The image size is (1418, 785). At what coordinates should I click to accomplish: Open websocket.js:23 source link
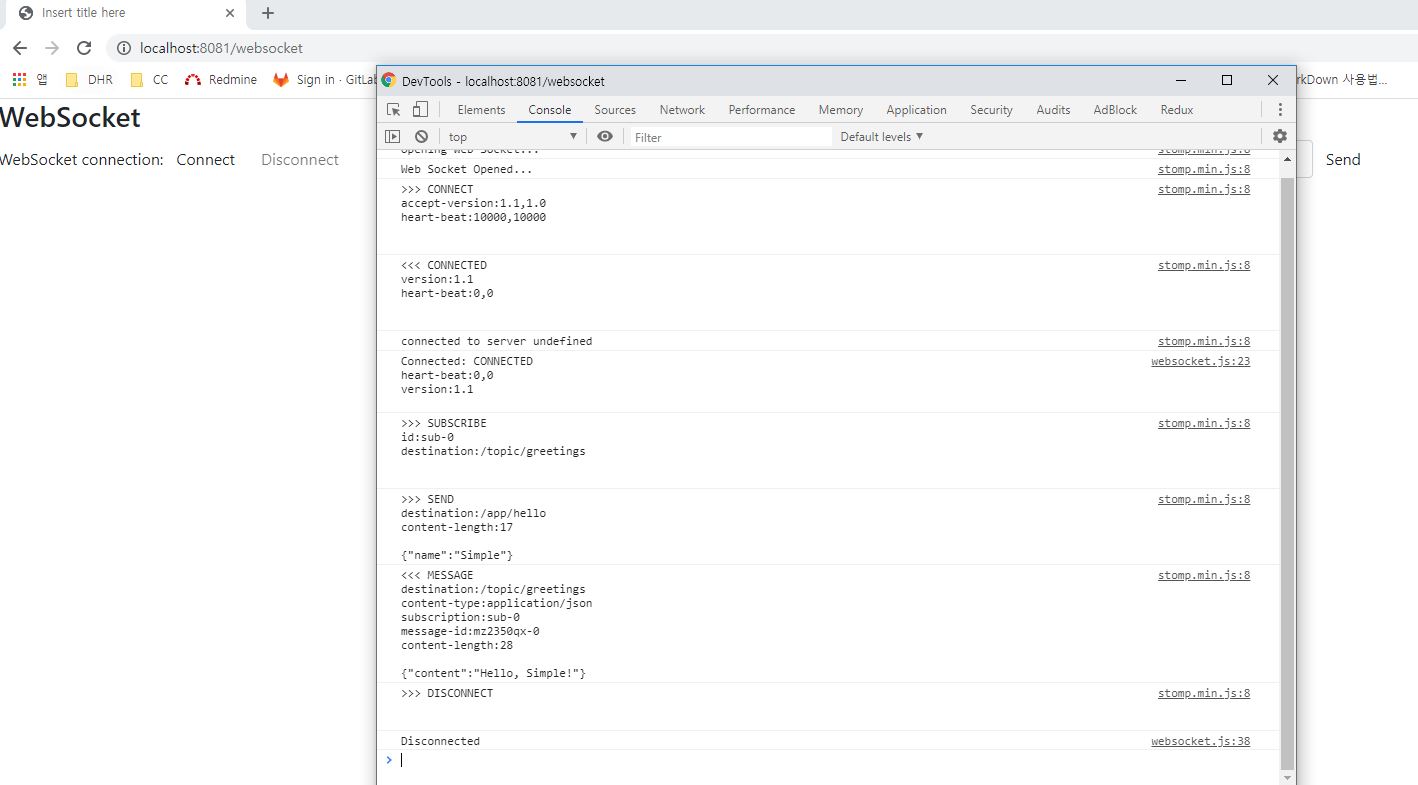click(x=1200, y=361)
